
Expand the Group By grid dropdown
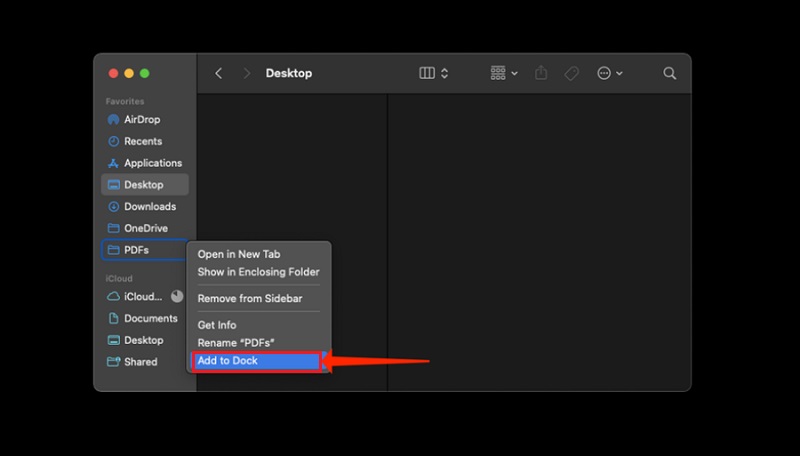tap(504, 73)
